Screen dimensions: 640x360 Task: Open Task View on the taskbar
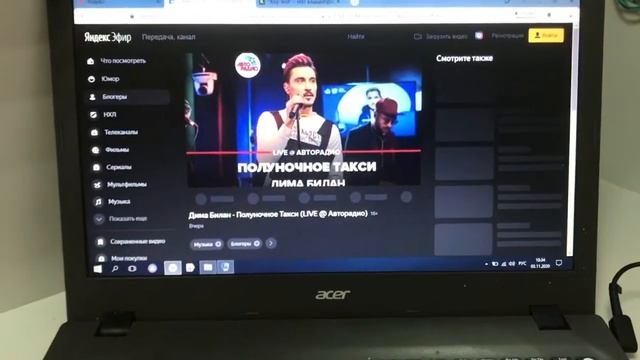(x=132, y=269)
